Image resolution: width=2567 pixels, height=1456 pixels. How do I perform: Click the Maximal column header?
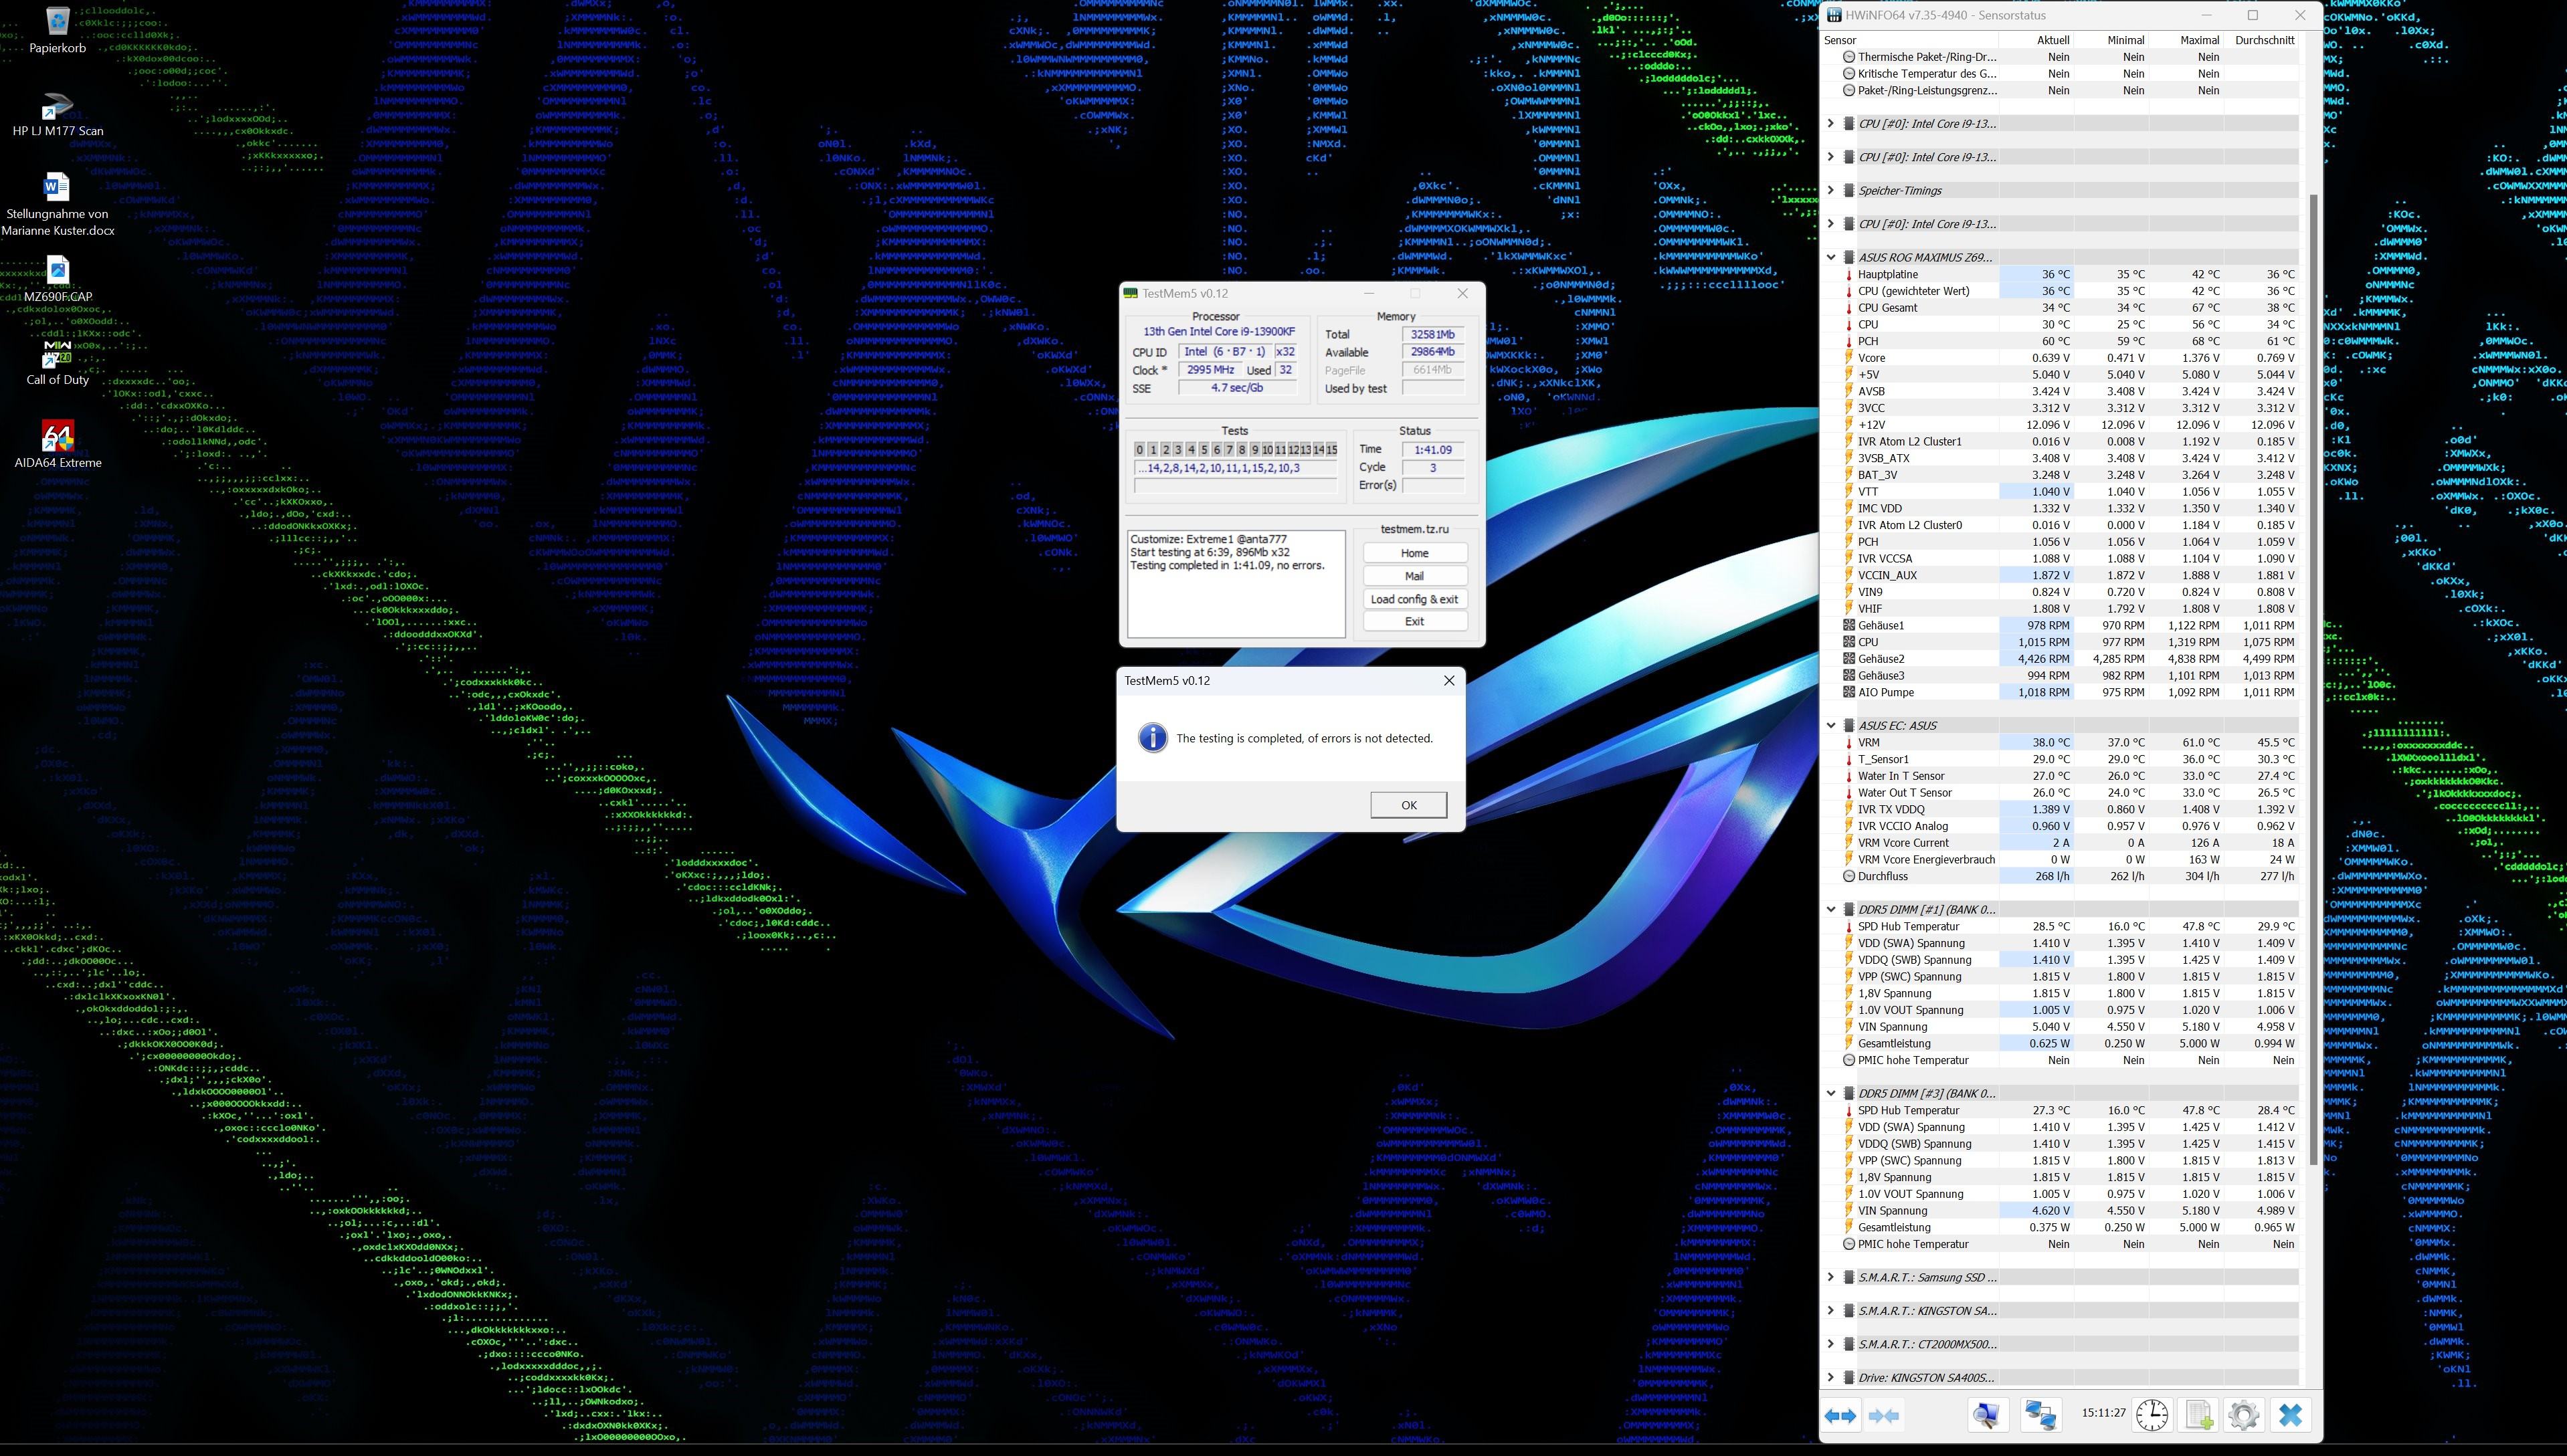point(2199,40)
